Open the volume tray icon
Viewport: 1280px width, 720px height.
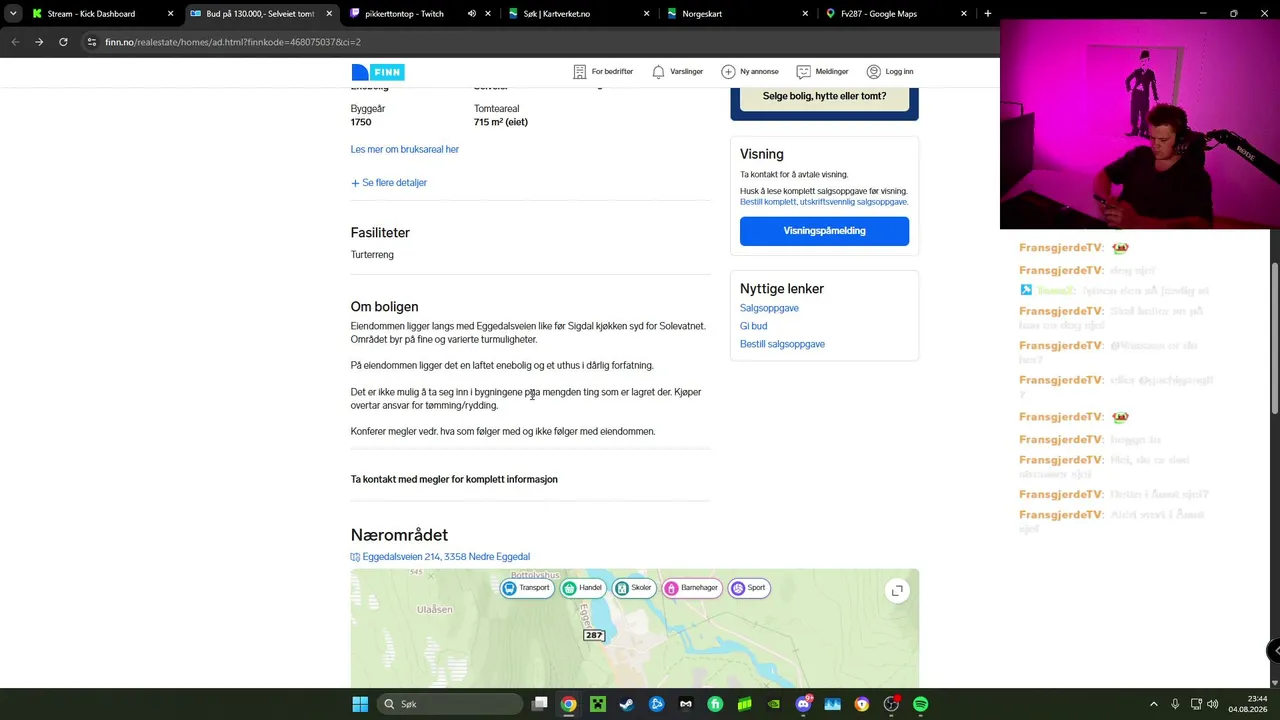click(x=1213, y=704)
